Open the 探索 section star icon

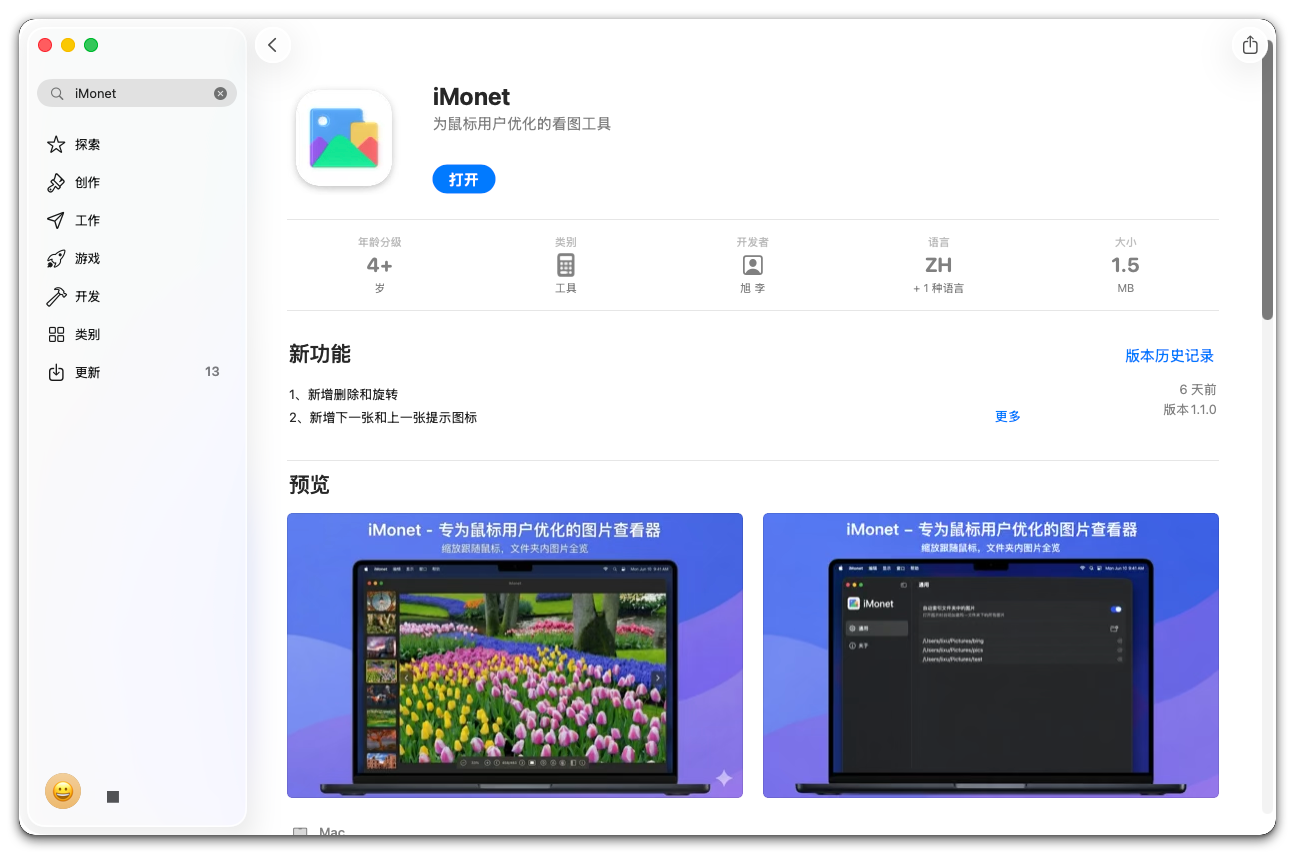[57, 145]
